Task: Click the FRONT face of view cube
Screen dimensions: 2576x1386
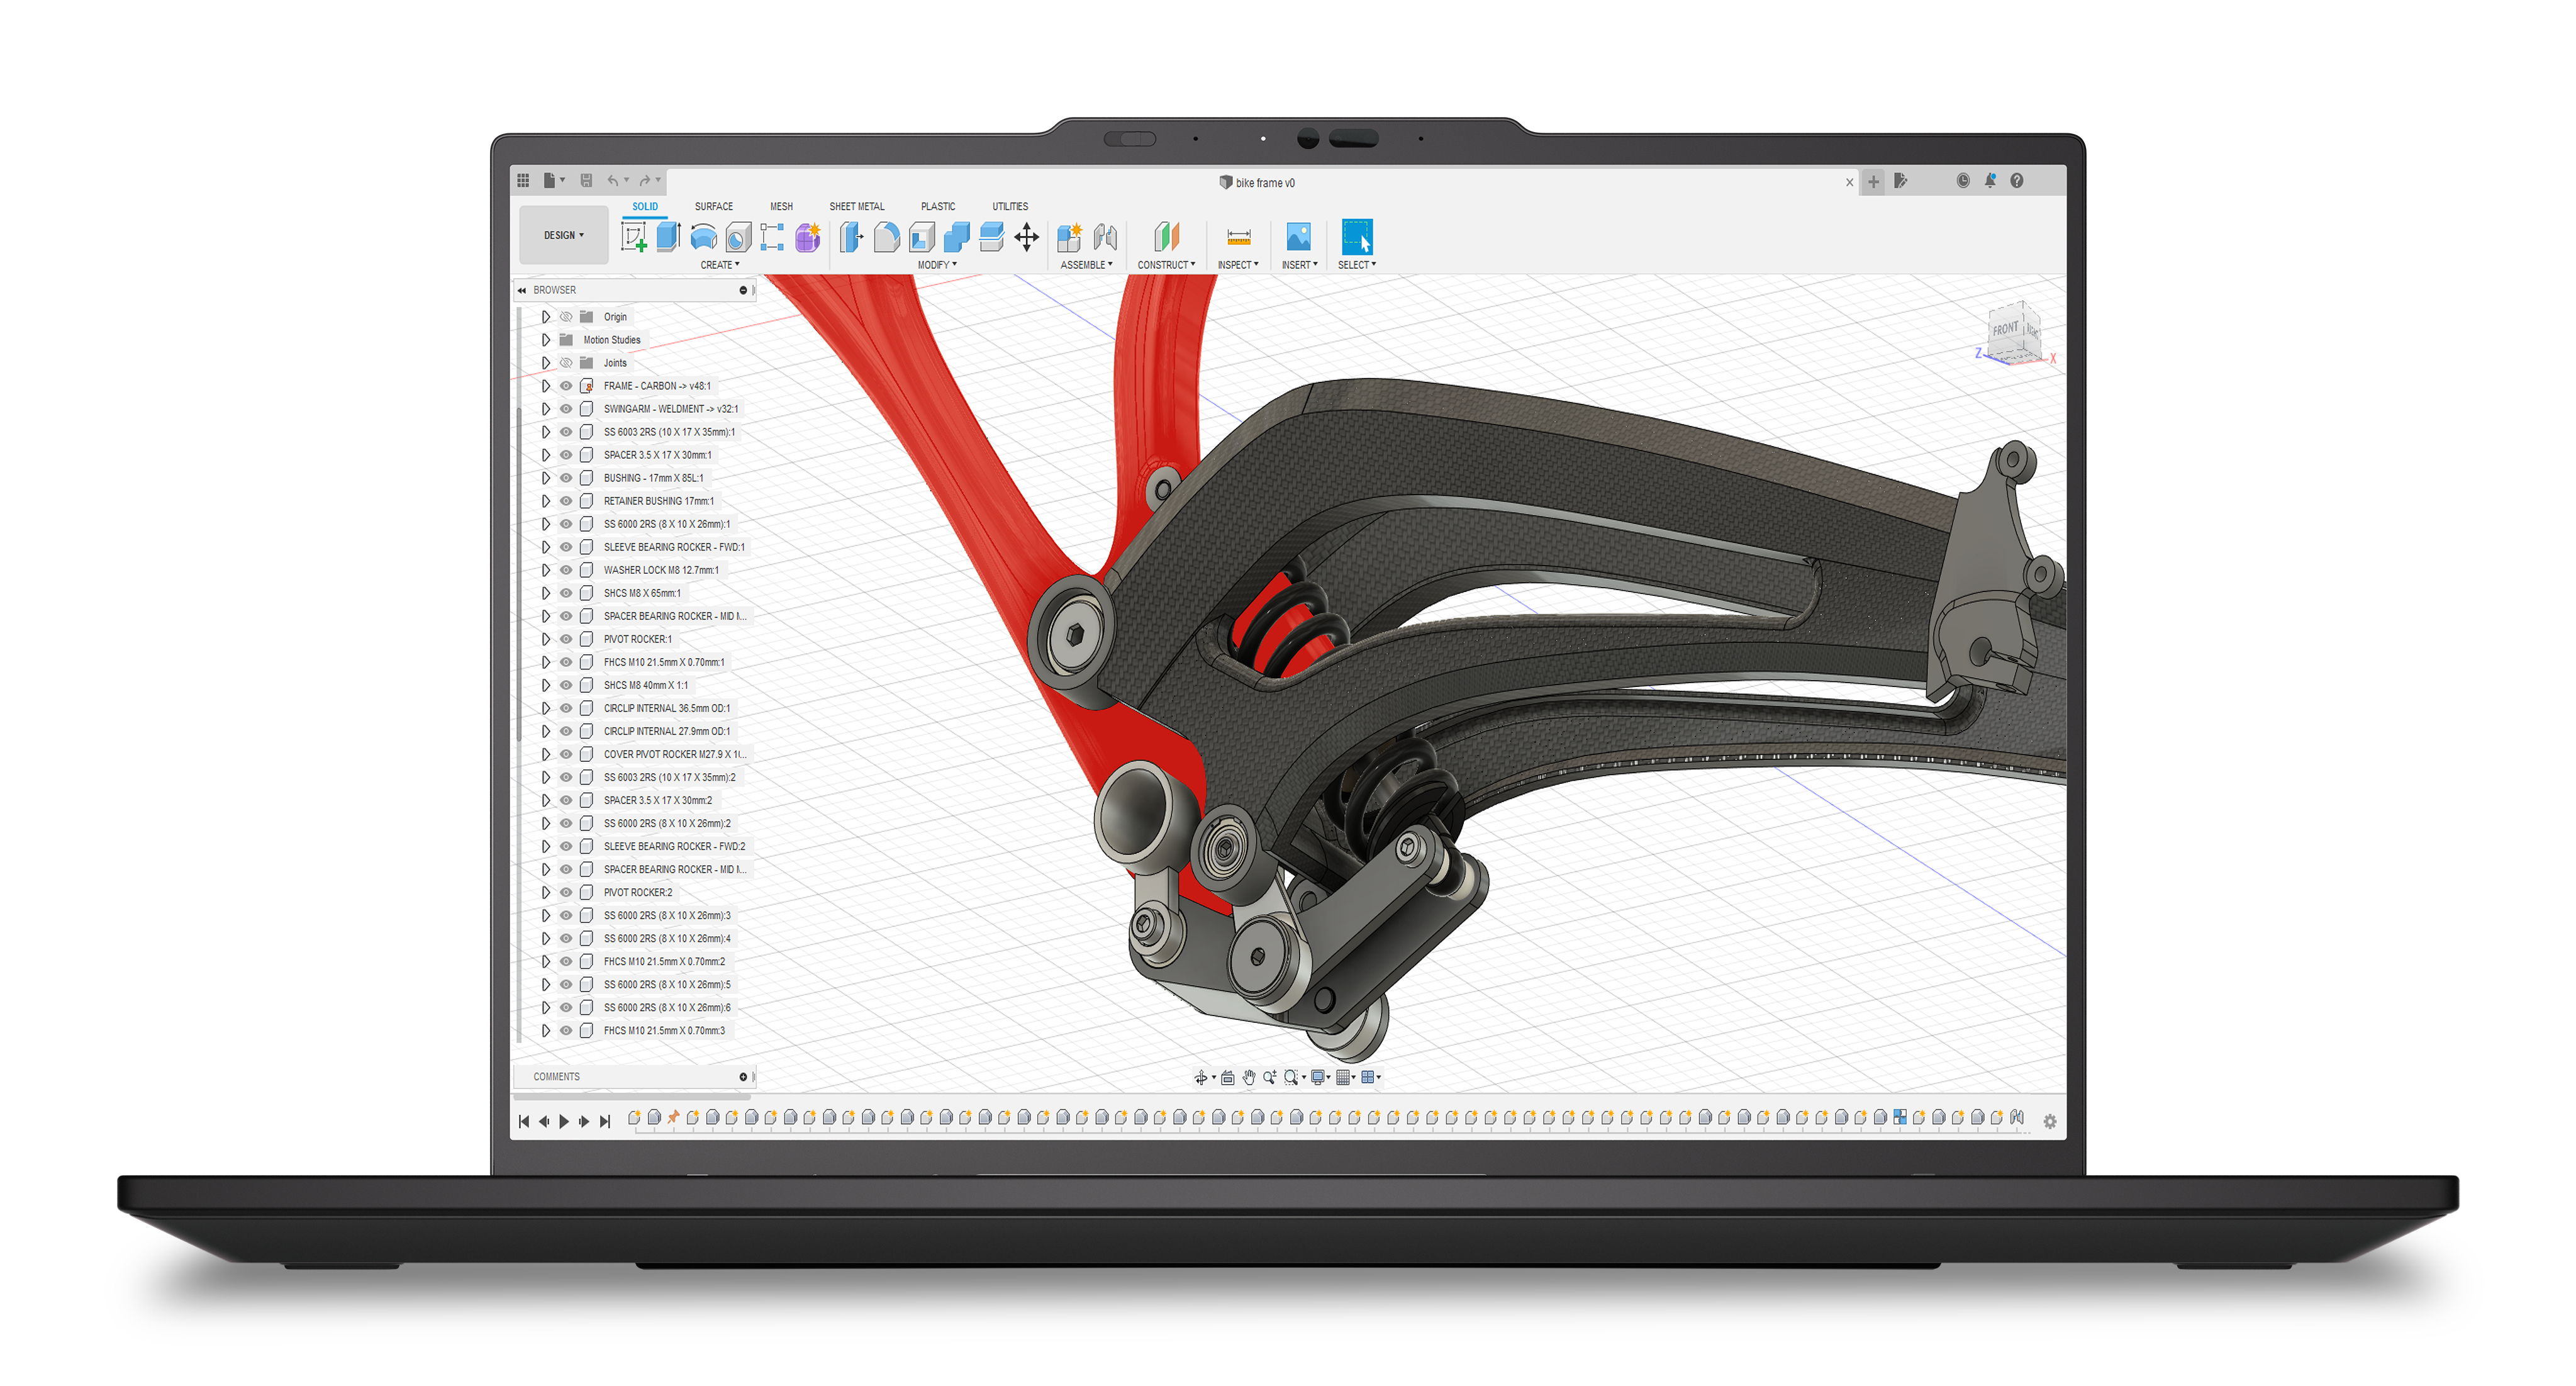Action: tap(2005, 329)
